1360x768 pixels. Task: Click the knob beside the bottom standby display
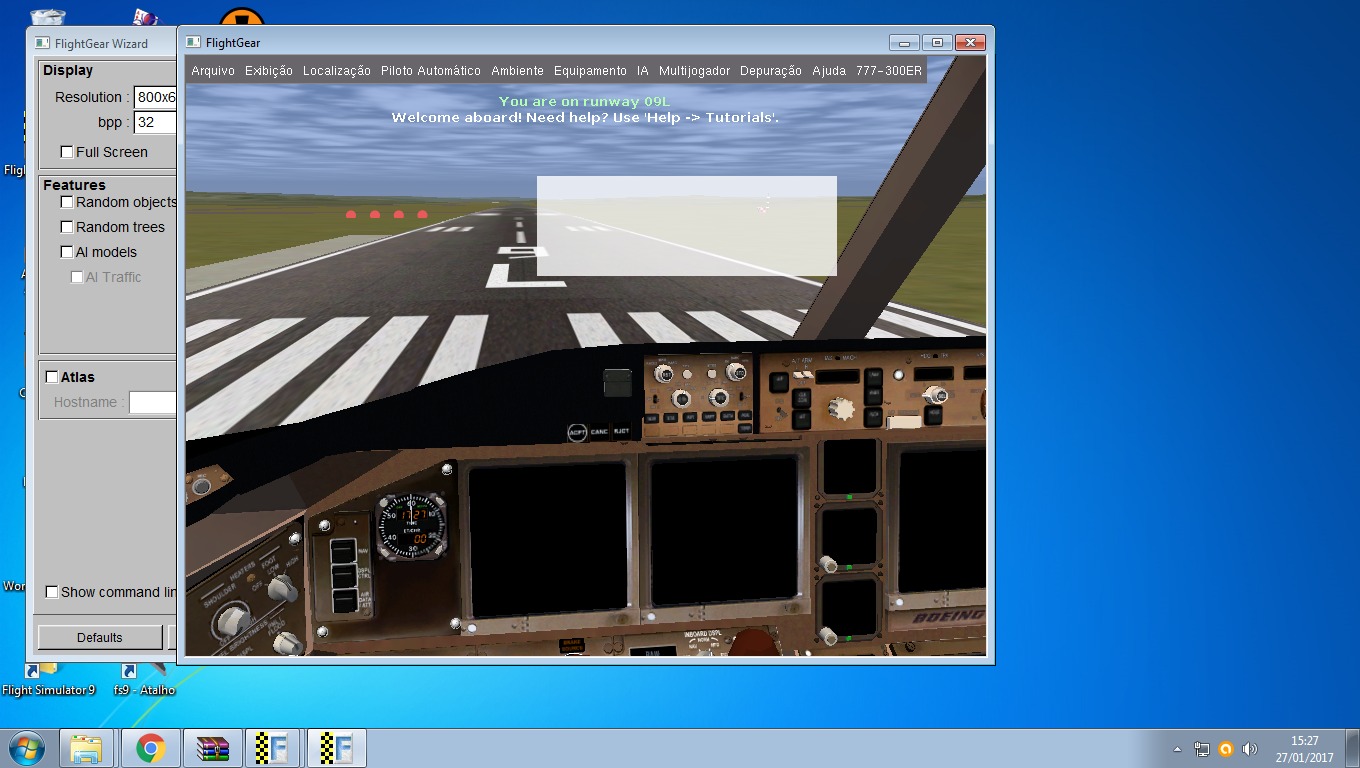[x=828, y=635]
